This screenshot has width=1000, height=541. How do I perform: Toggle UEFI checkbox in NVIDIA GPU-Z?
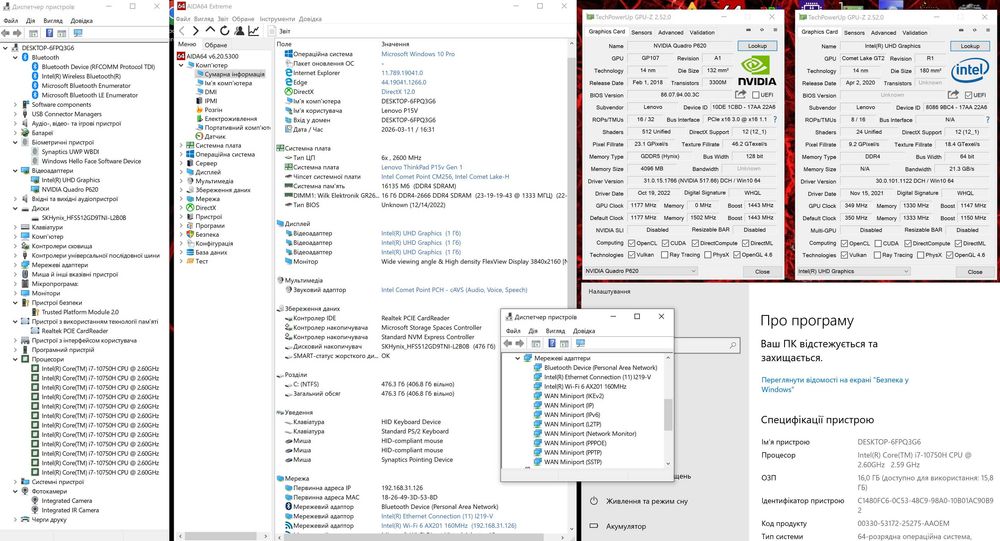(x=756, y=95)
